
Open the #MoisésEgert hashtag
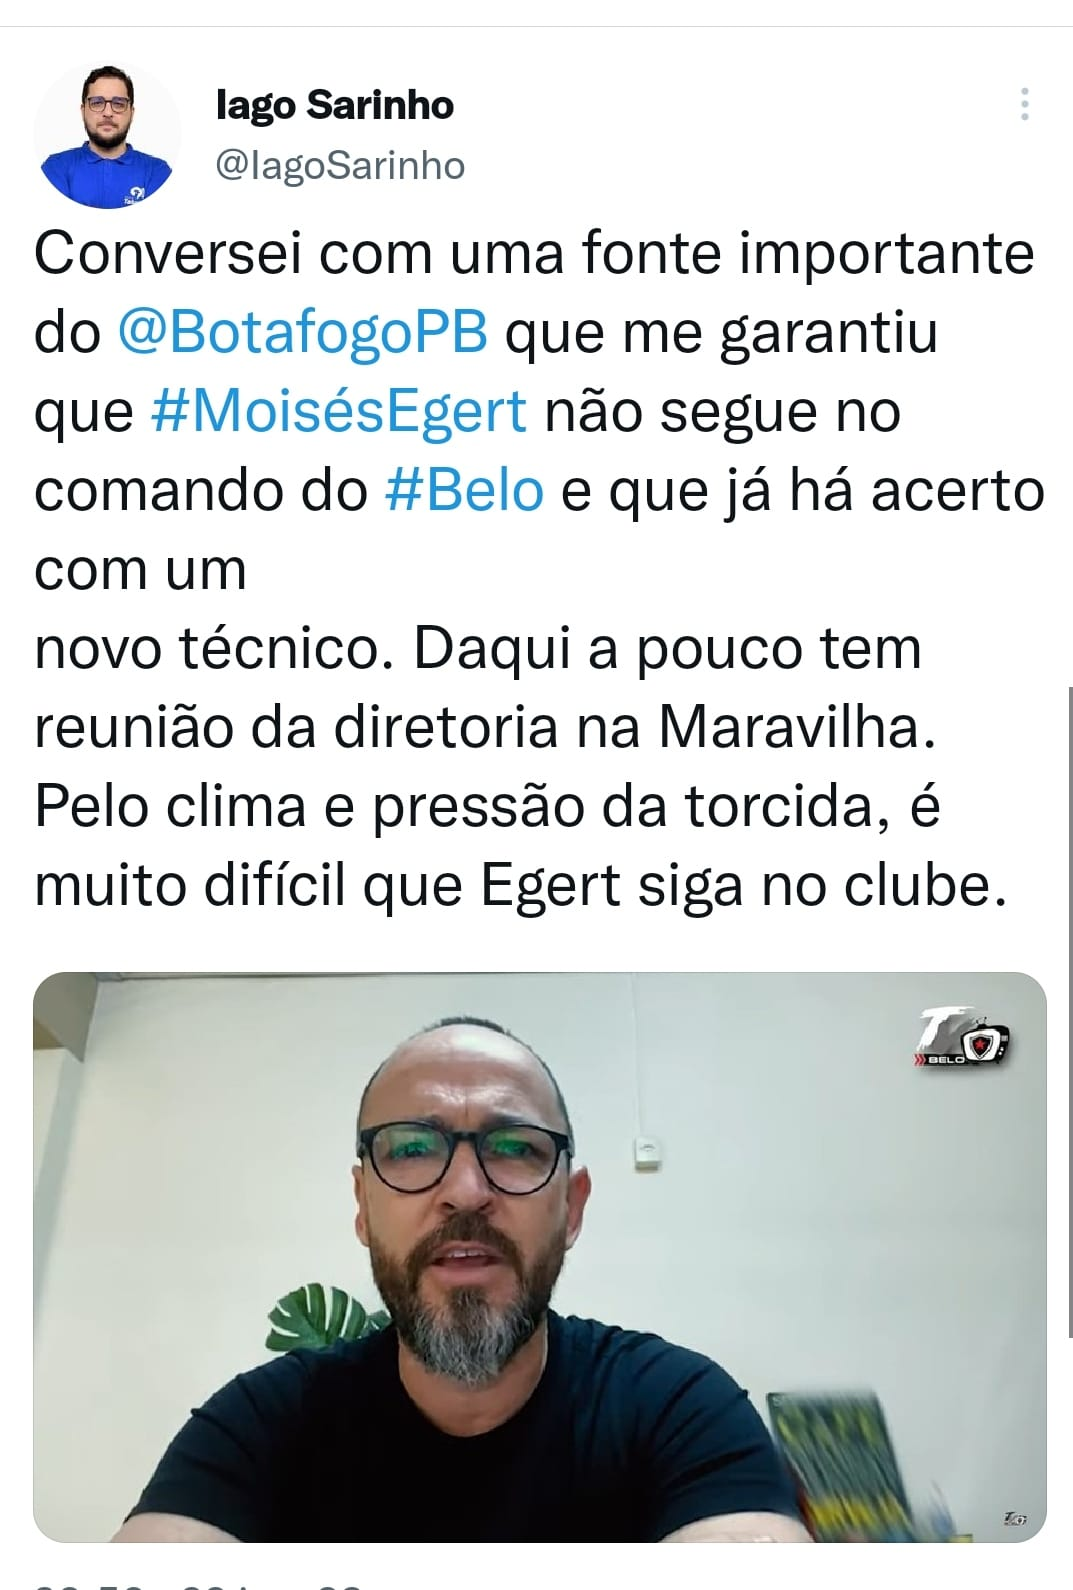click(x=338, y=412)
